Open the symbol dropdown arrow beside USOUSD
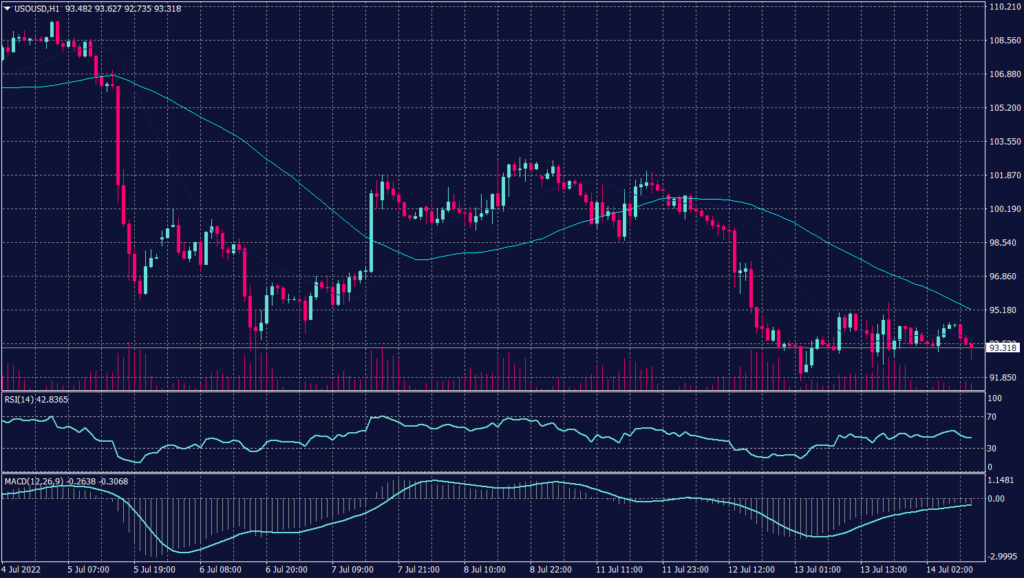This screenshot has width=1024, height=578. 8,7
